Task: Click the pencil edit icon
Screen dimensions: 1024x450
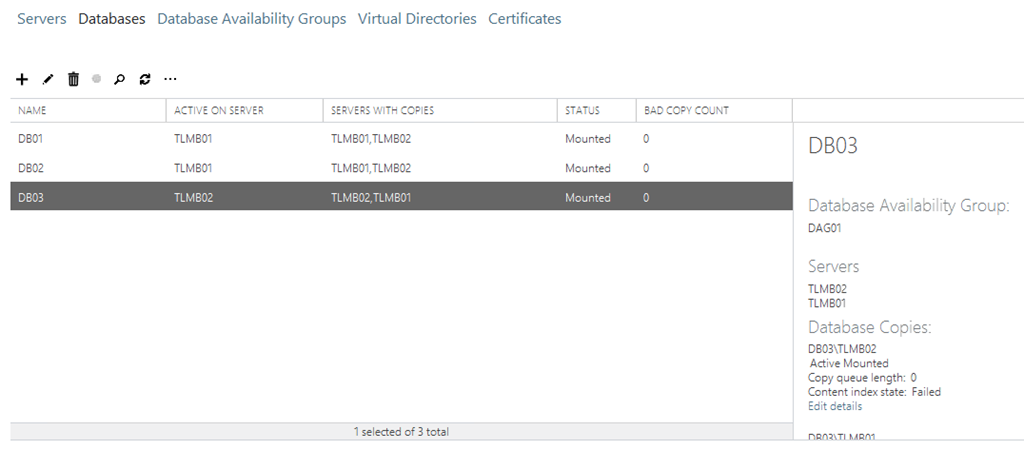Action: (48, 80)
